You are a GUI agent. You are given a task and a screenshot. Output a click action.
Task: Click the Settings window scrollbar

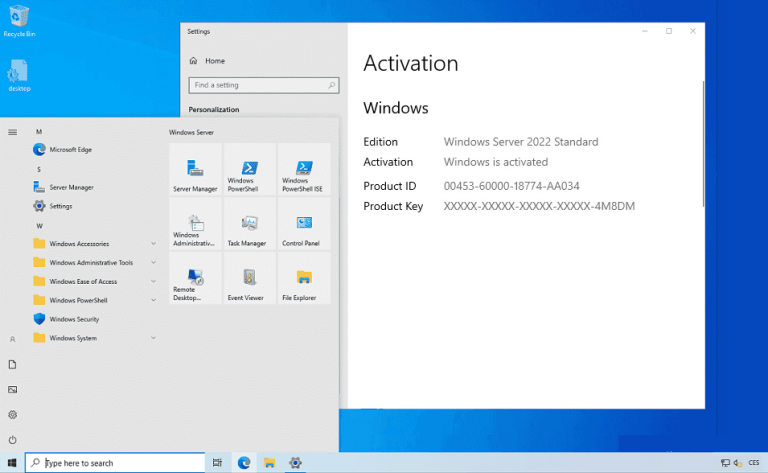click(x=703, y=143)
